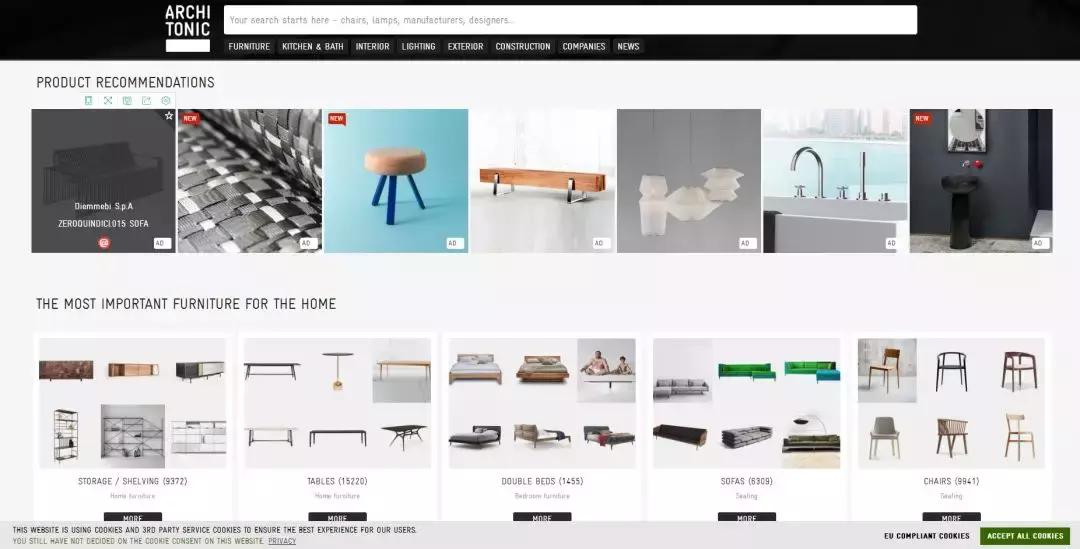Open the Kitchen & Bath menu

point(313,46)
